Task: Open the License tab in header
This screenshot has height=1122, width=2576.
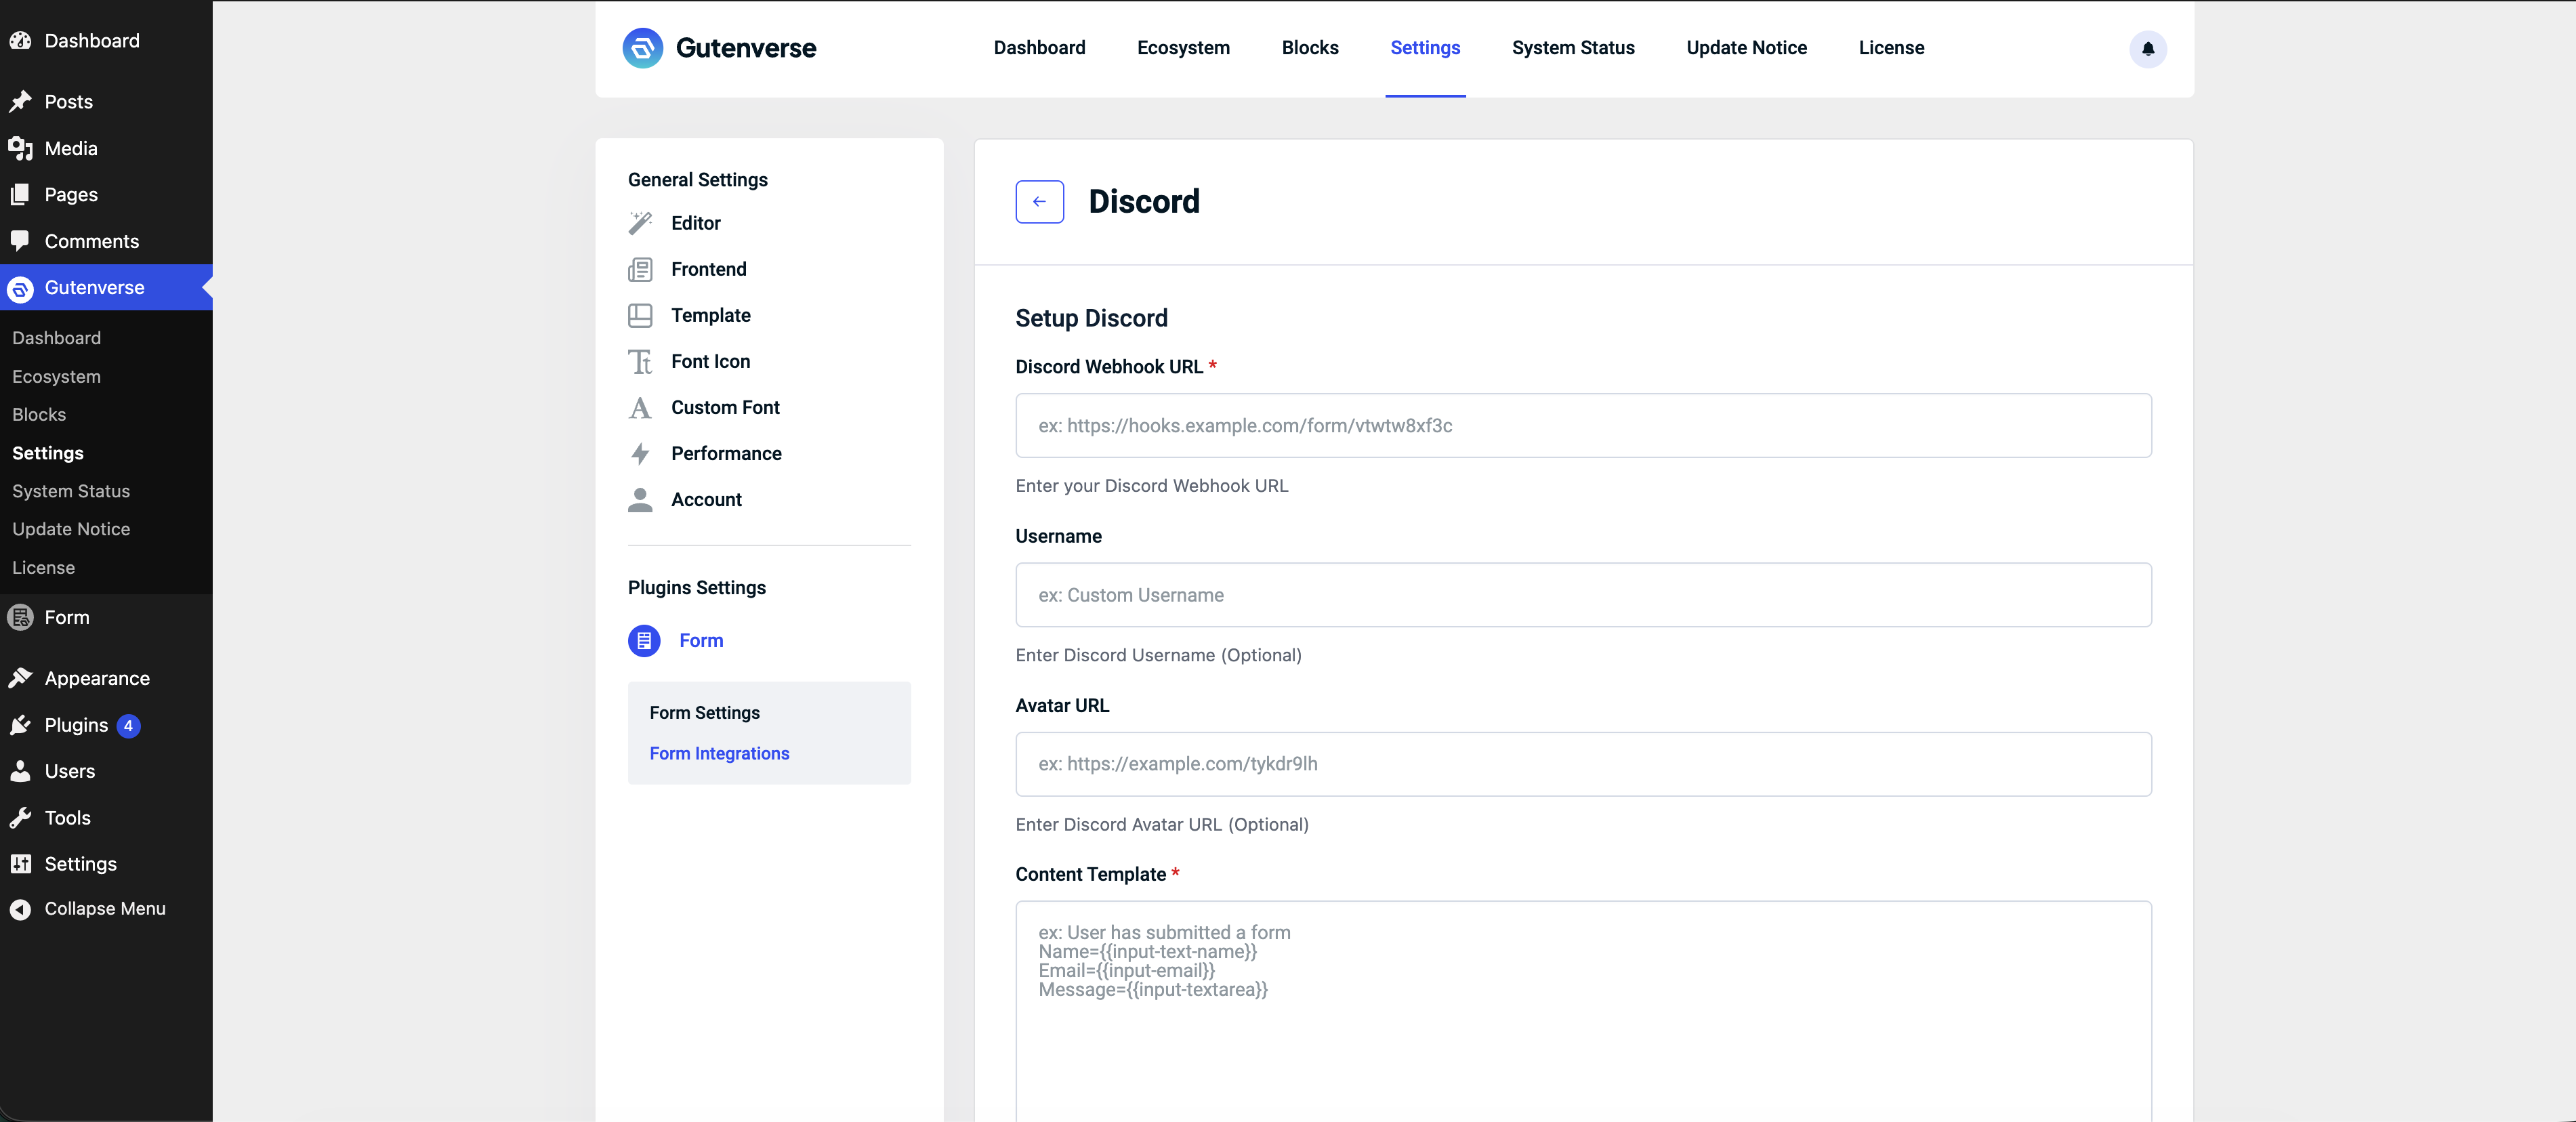Action: click(1891, 48)
